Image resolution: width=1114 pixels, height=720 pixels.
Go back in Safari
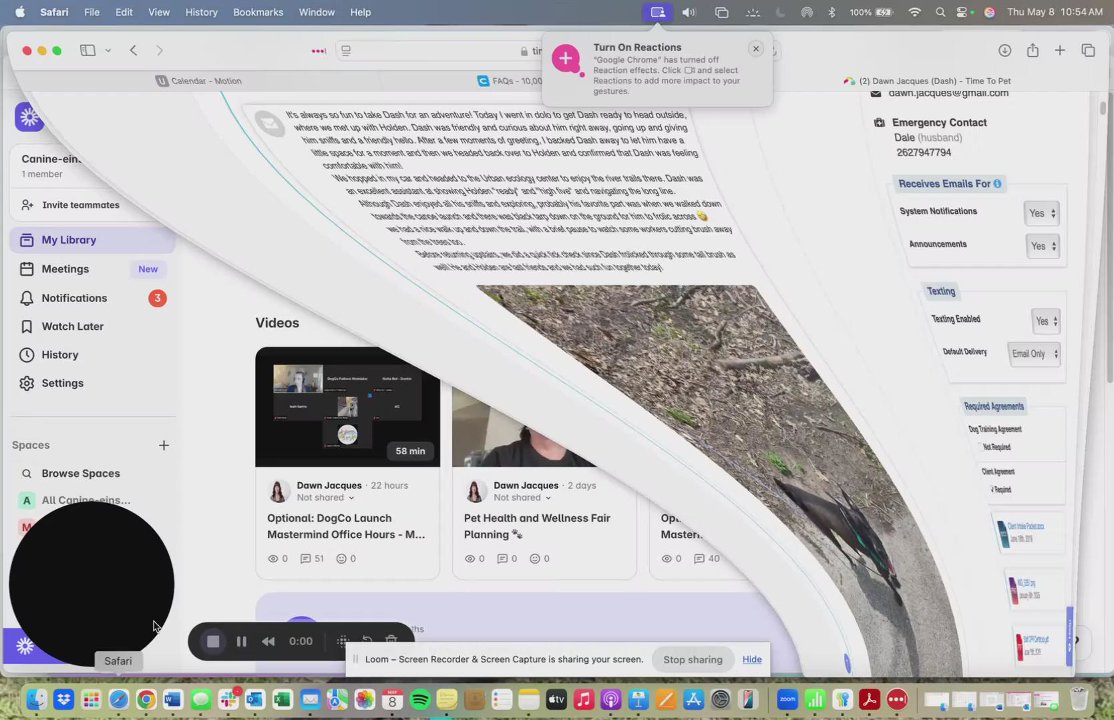133,50
